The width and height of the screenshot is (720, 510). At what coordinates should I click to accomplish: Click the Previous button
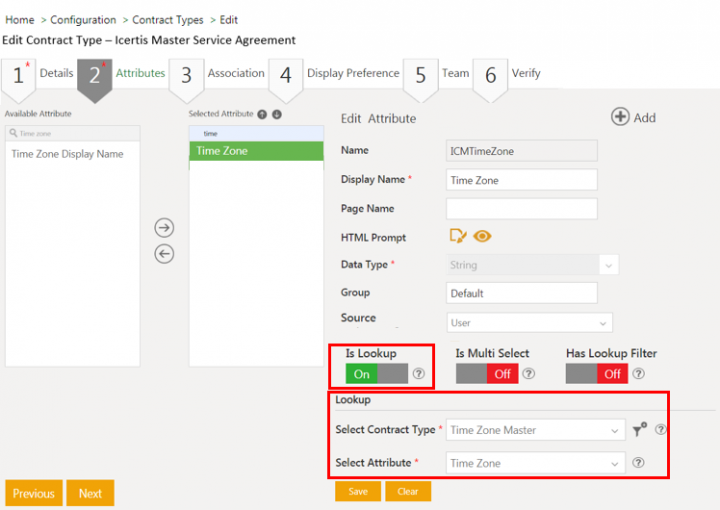pyautogui.click(x=34, y=493)
